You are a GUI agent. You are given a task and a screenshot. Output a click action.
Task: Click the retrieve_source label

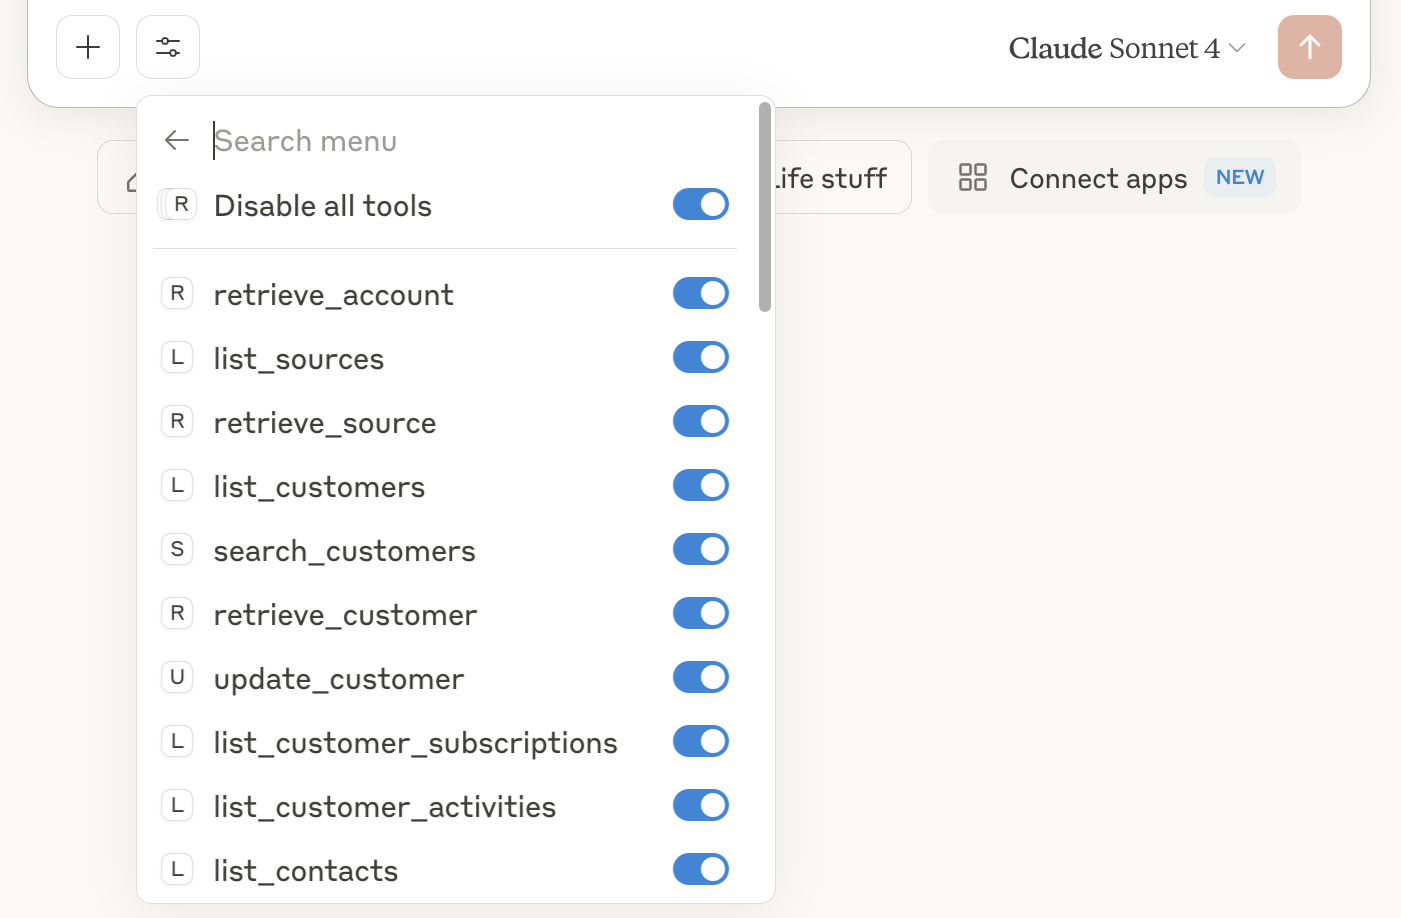pyautogui.click(x=325, y=422)
